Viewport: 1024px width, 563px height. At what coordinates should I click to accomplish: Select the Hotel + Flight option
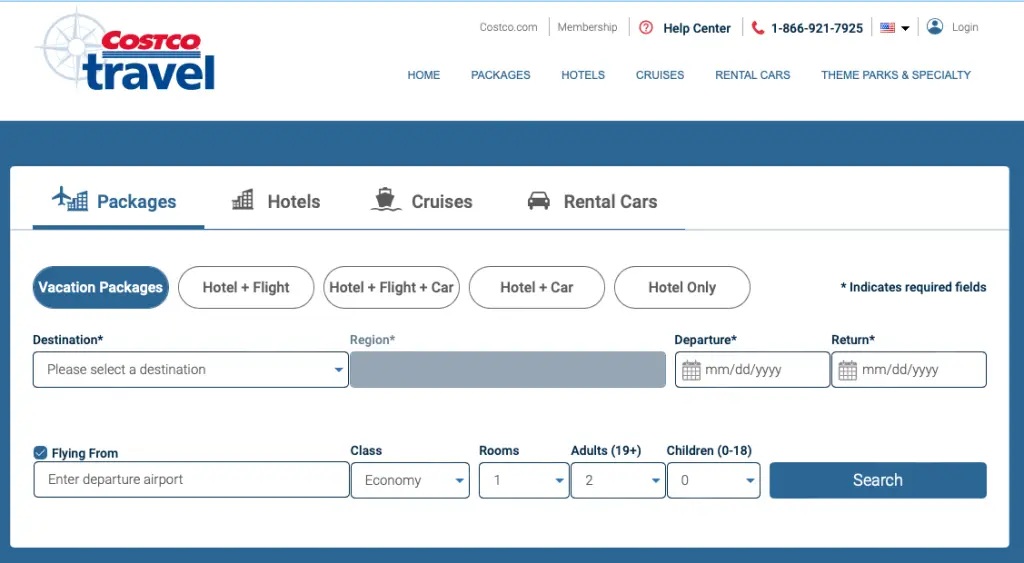point(246,287)
